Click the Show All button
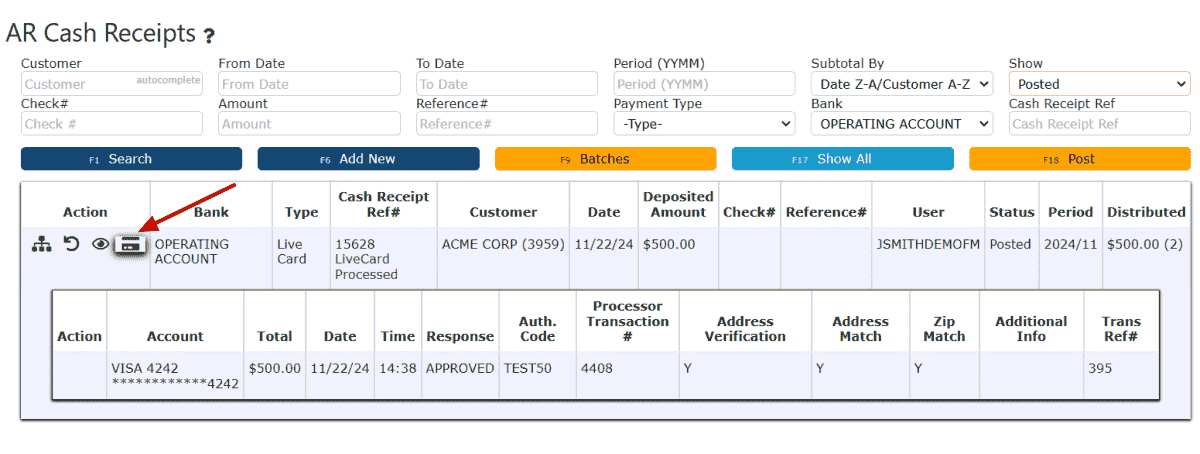The height and width of the screenshot is (454, 1200). [843, 159]
